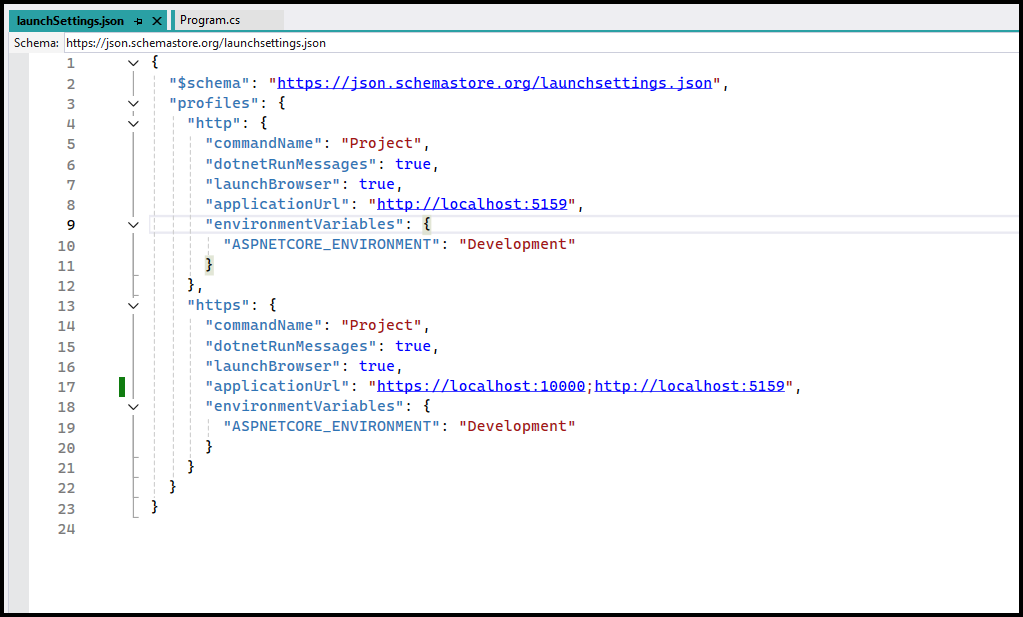Click the http://localhost:5159 link on line 8
This screenshot has width=1023, height=617.
point(472,204)
